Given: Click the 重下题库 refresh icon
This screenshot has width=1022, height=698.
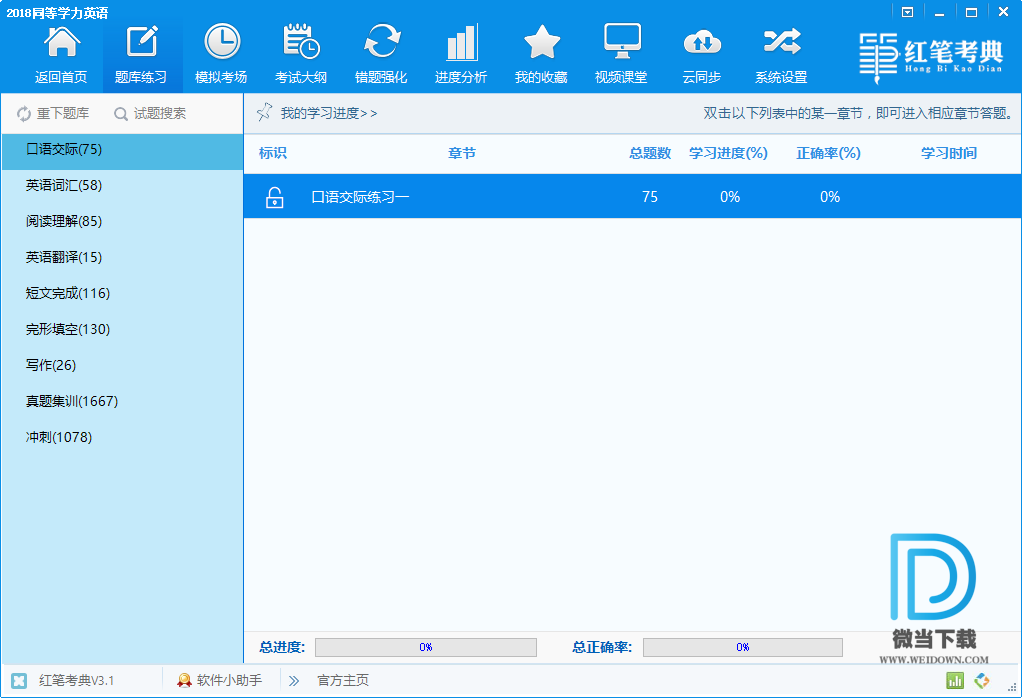Looking at the screenshot, I should (x=24, y=113).
